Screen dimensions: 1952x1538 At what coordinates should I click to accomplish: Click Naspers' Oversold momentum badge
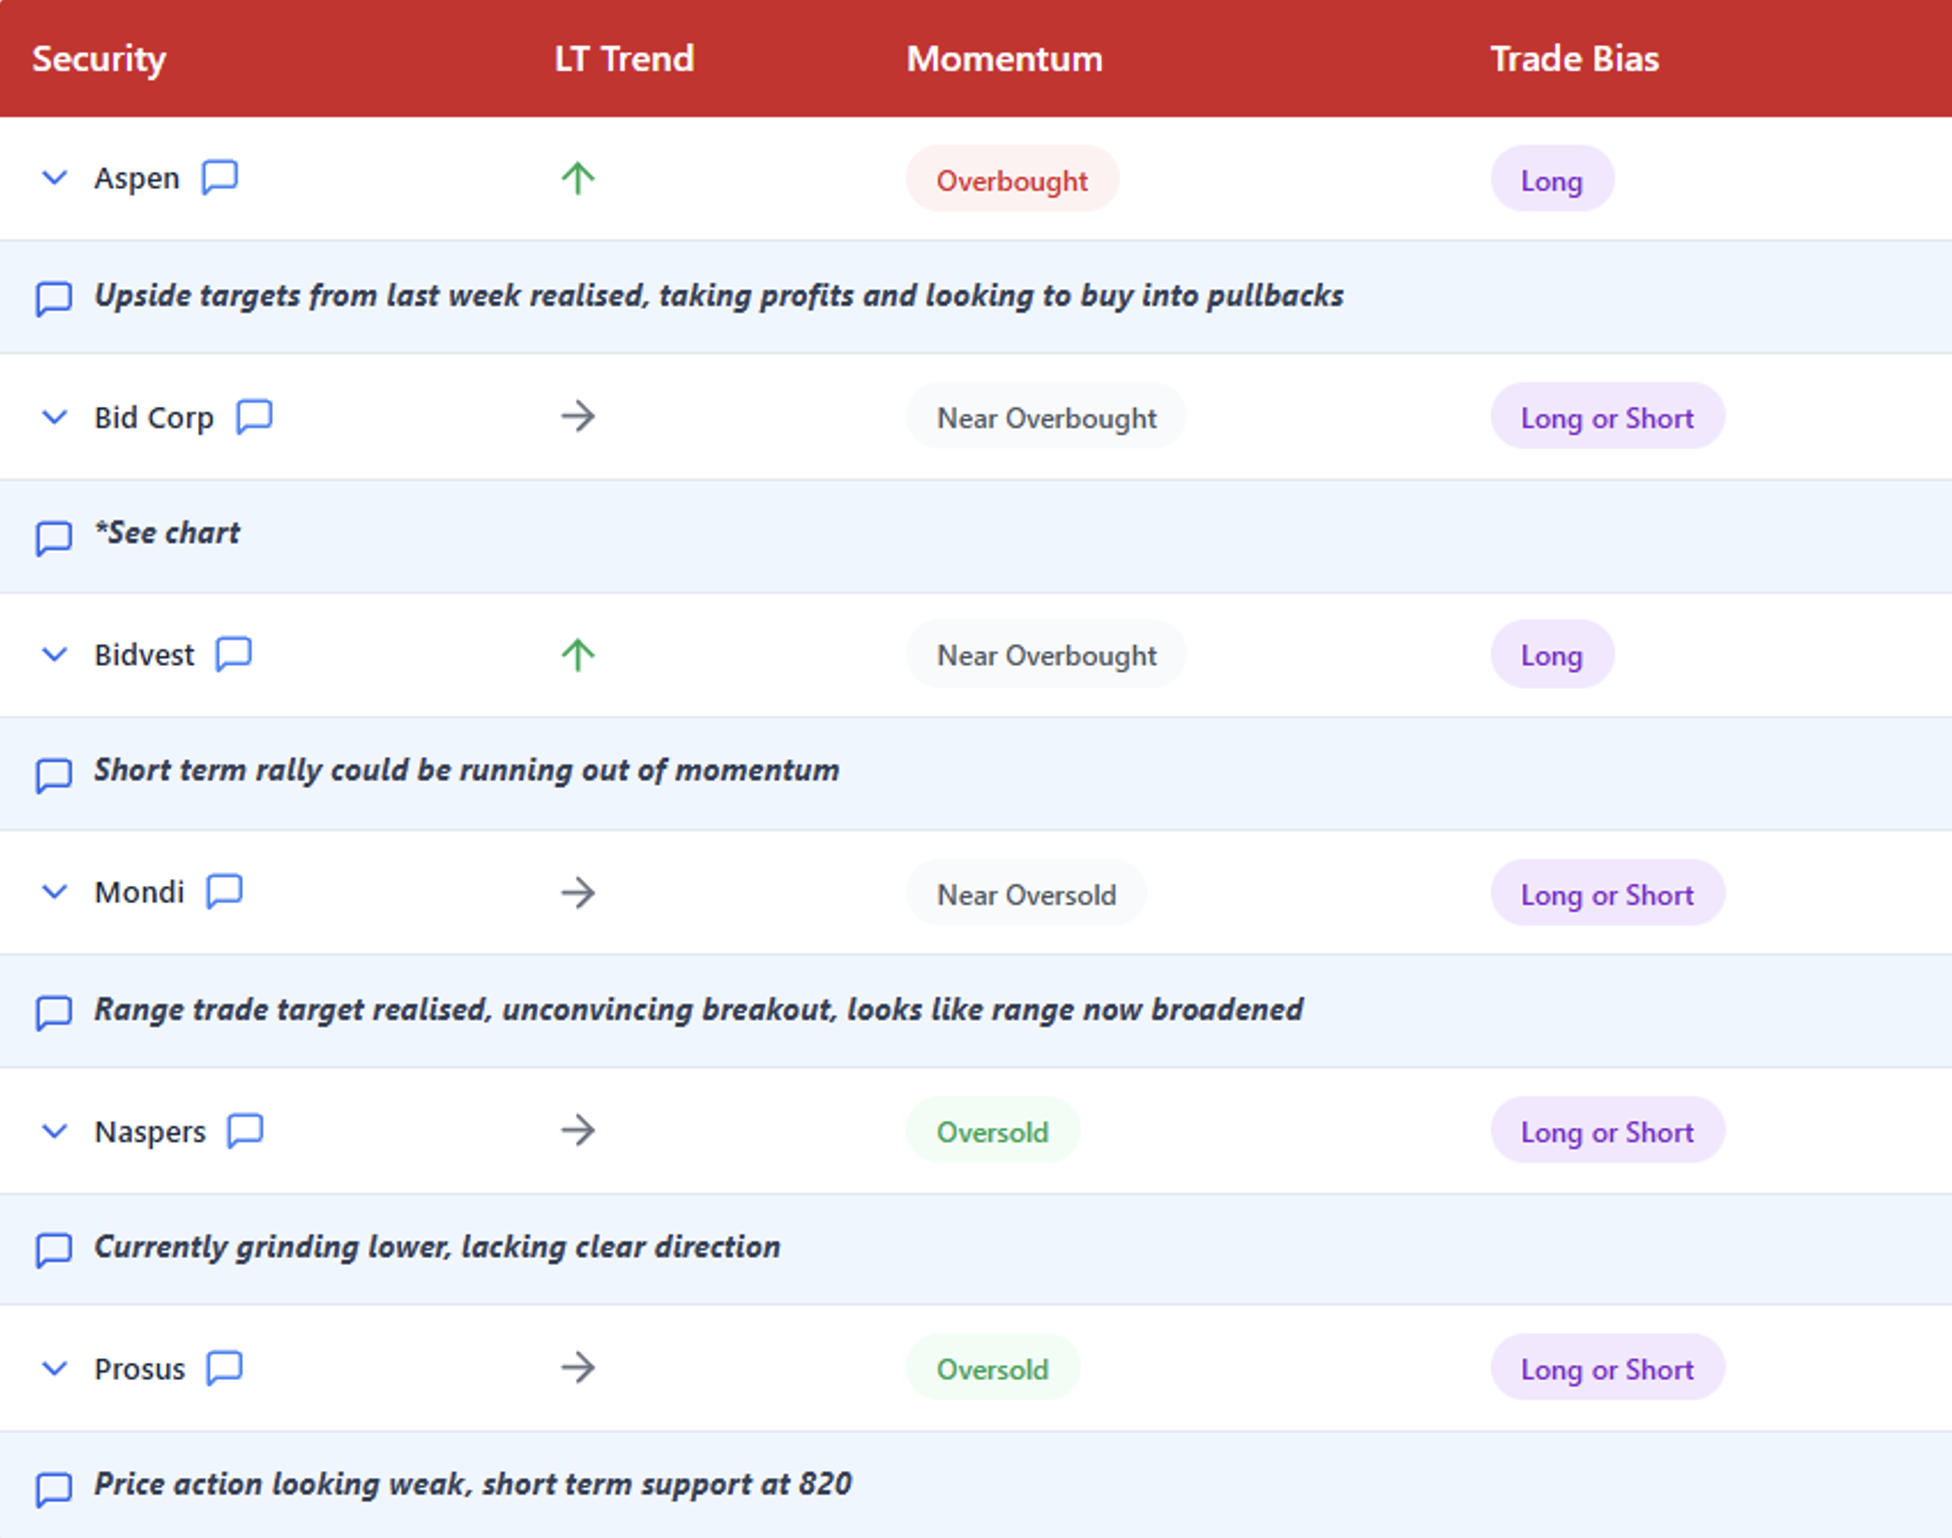pos(992,1131)
